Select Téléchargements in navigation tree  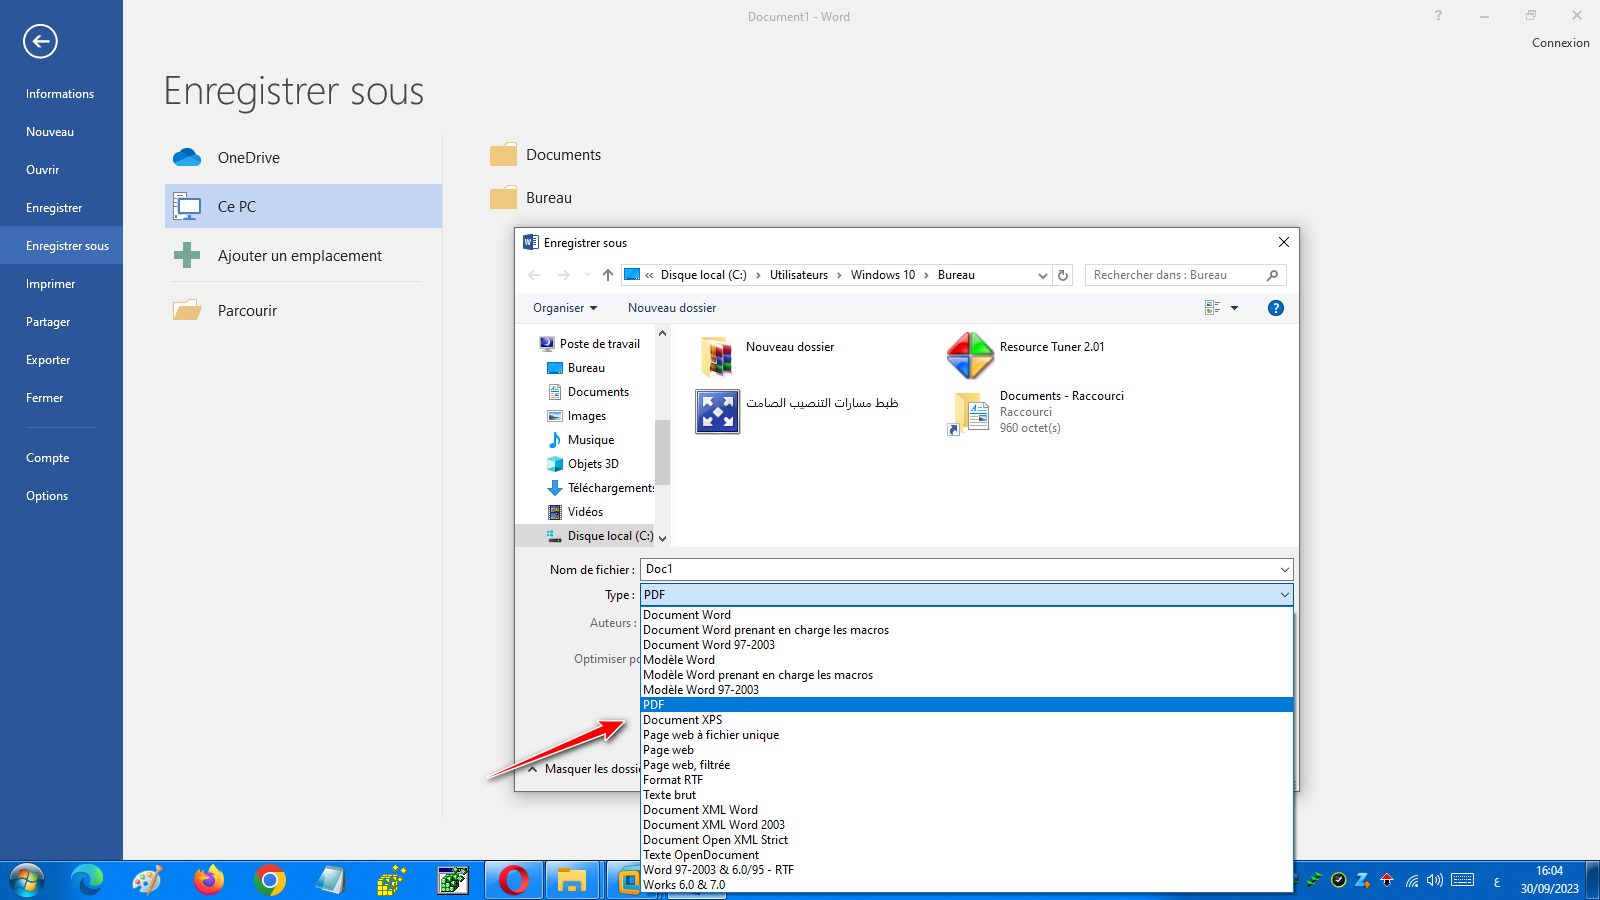point(601,488)
